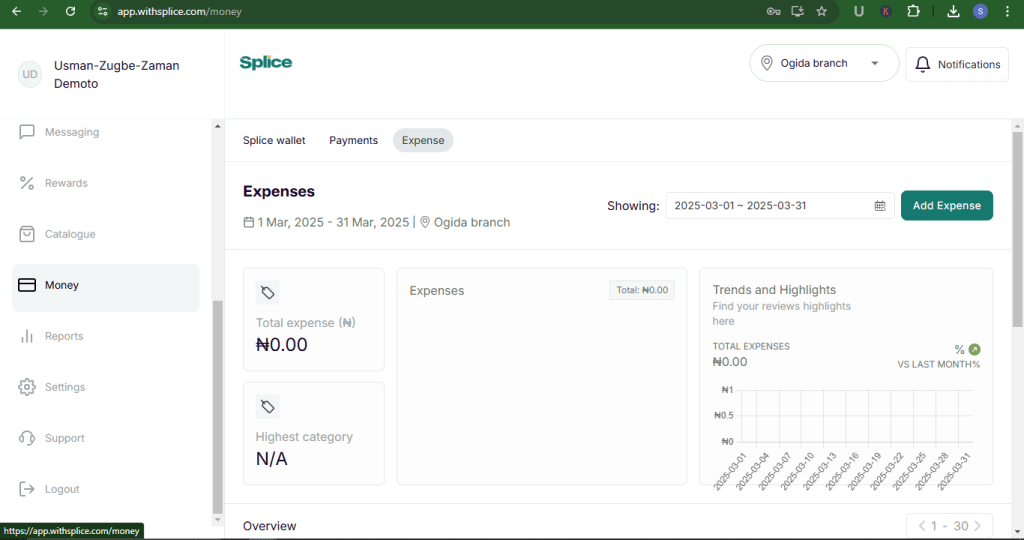Screen dimensions: 1024x540
Task: Click the Usman-Zugbe-Zaman Demoto name
Action: [x=116, y=74]
